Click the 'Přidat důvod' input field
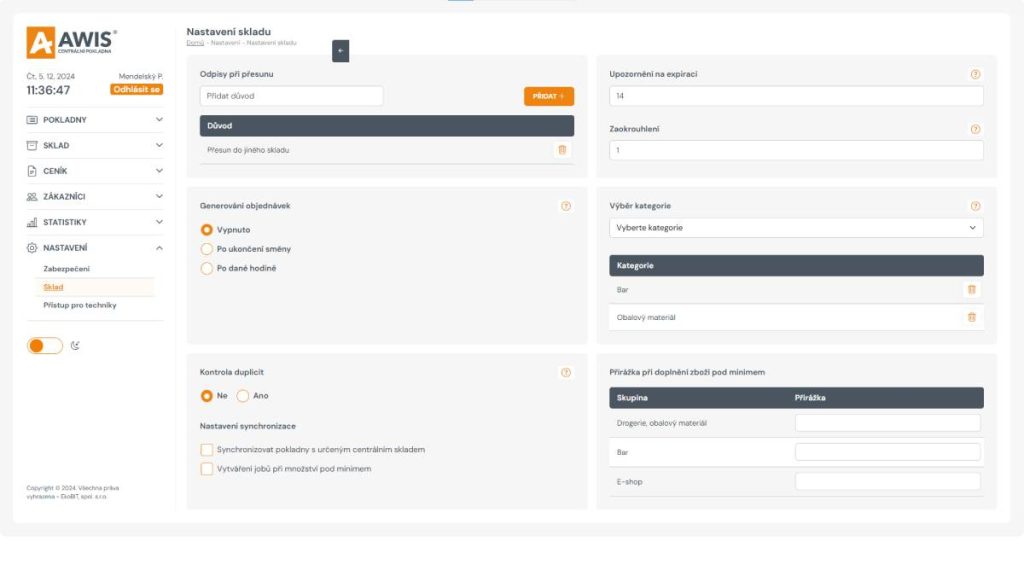The width and height of the screenshot is (1024, 576). (x=291, y=96)
